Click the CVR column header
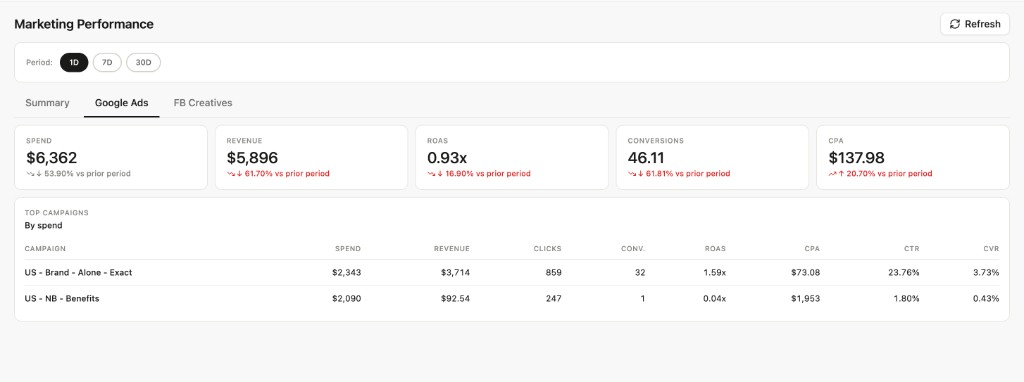Image resolution: width=1024 pixels, height=382 pixels. pyautogui.click(x=991, y=249)
